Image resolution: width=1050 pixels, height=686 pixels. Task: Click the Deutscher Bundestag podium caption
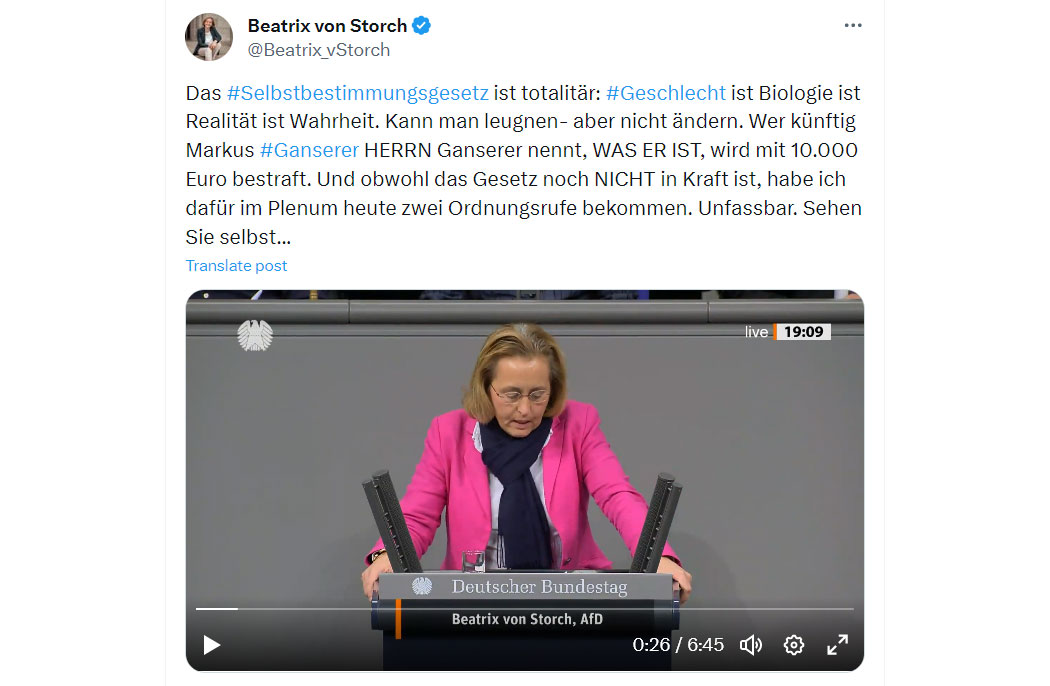coord(539,587)
